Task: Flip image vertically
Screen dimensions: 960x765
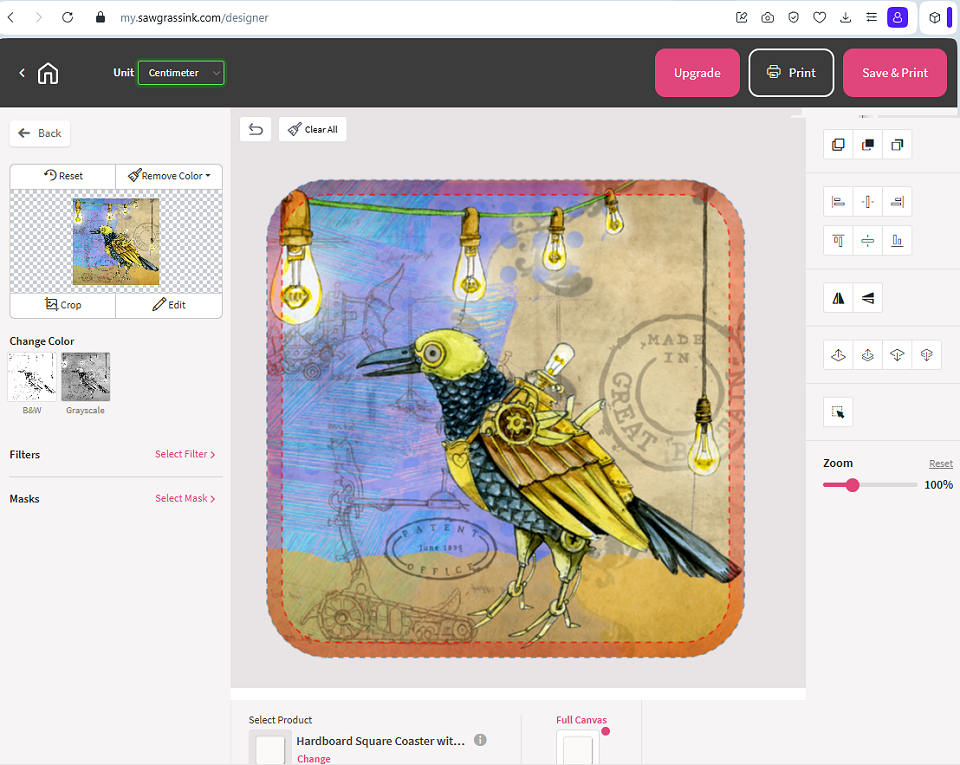Action: (867, 298)
